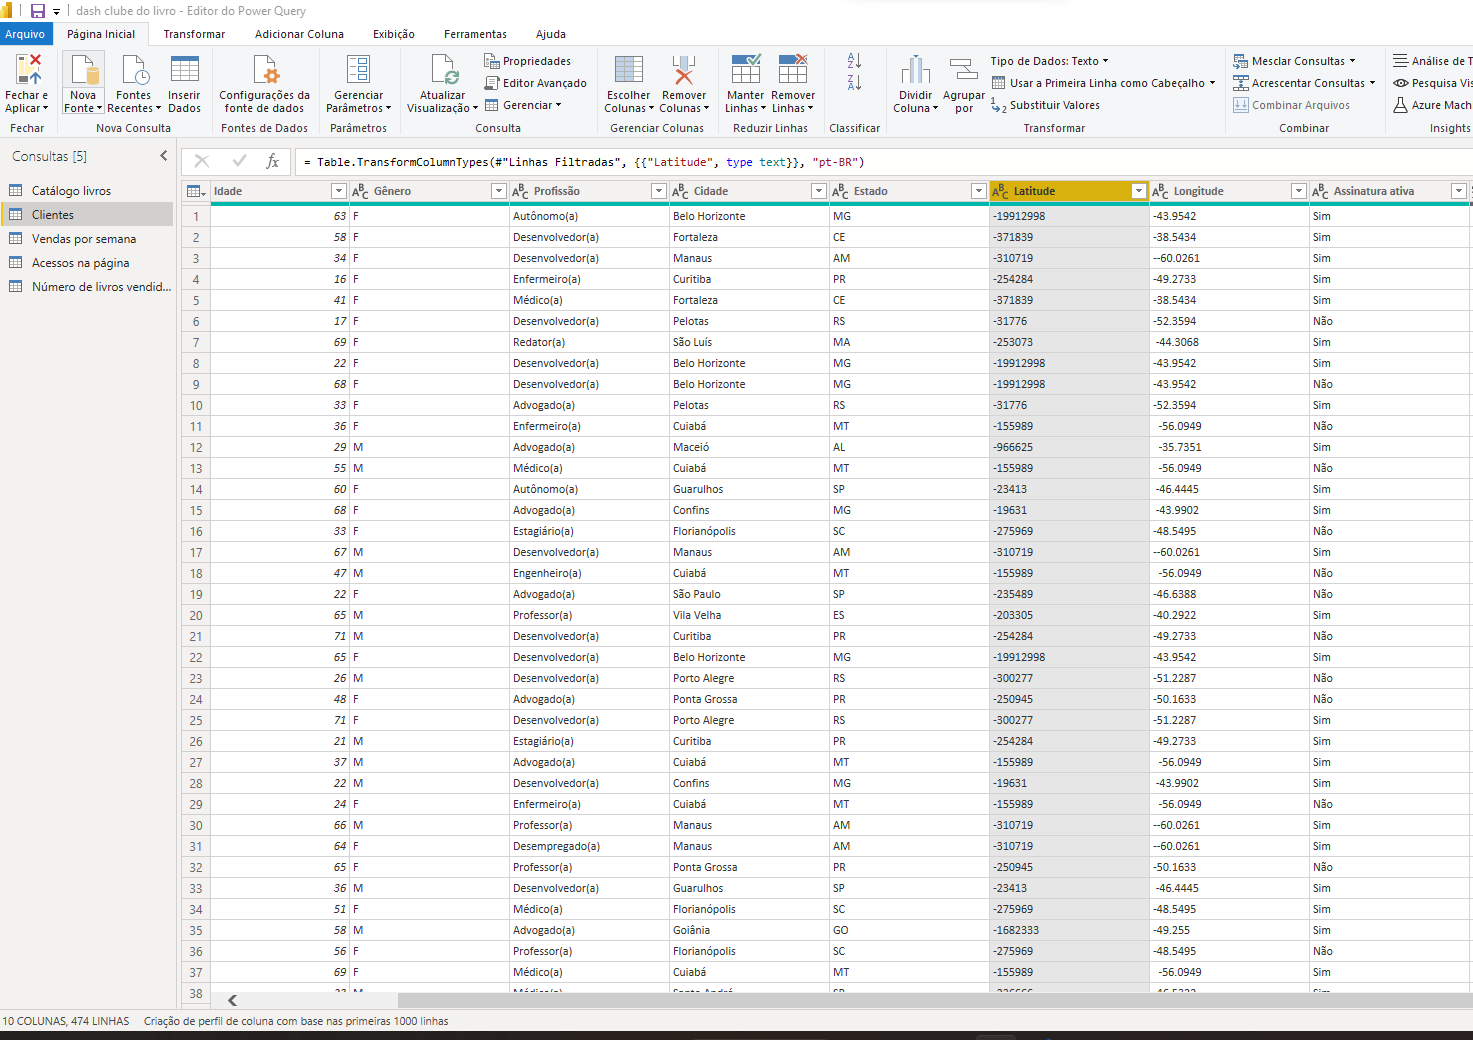This screenshot has height=1040, width=1473.
Task: Sort ascending with the A-Z icon
Action: tap(854, 61)
